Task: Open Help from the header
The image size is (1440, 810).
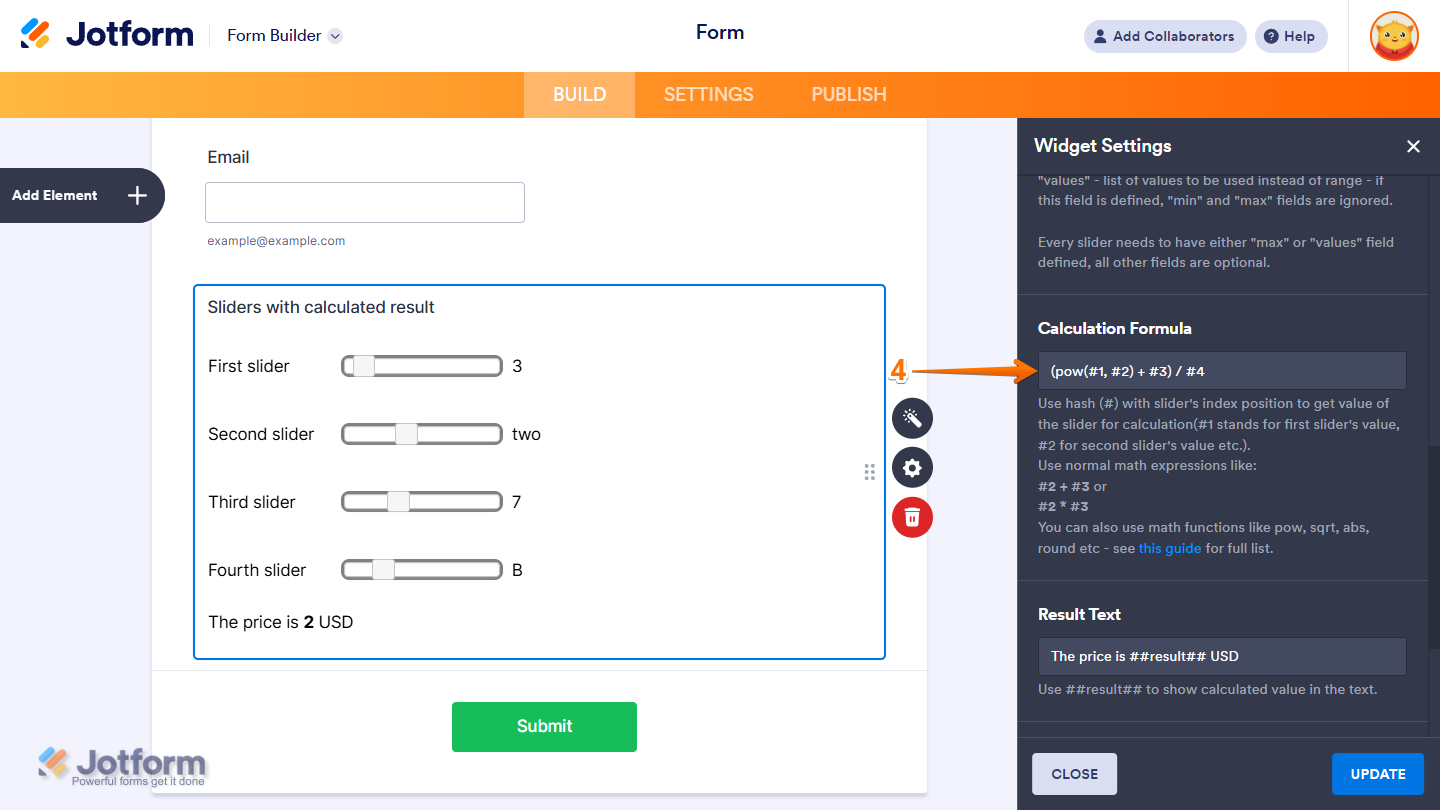Action: coord(1290,36)
